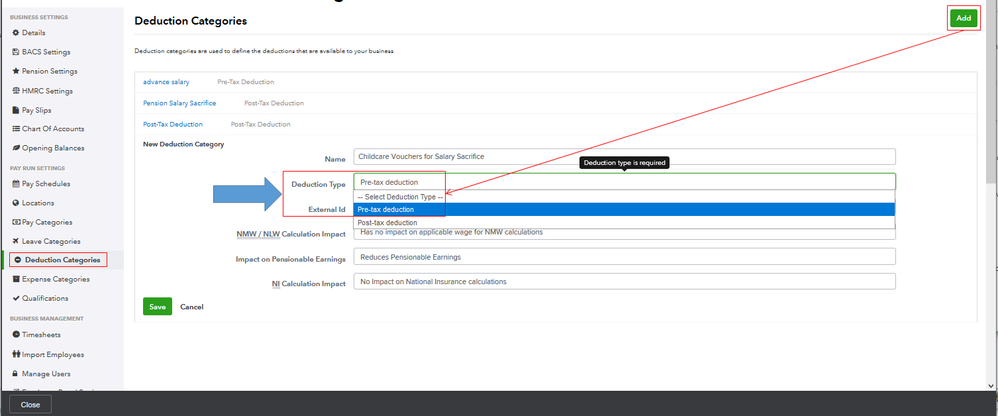998x416 pixels.
Task: Click the plane icon for Leave Categories
Action: pos(16,242)
